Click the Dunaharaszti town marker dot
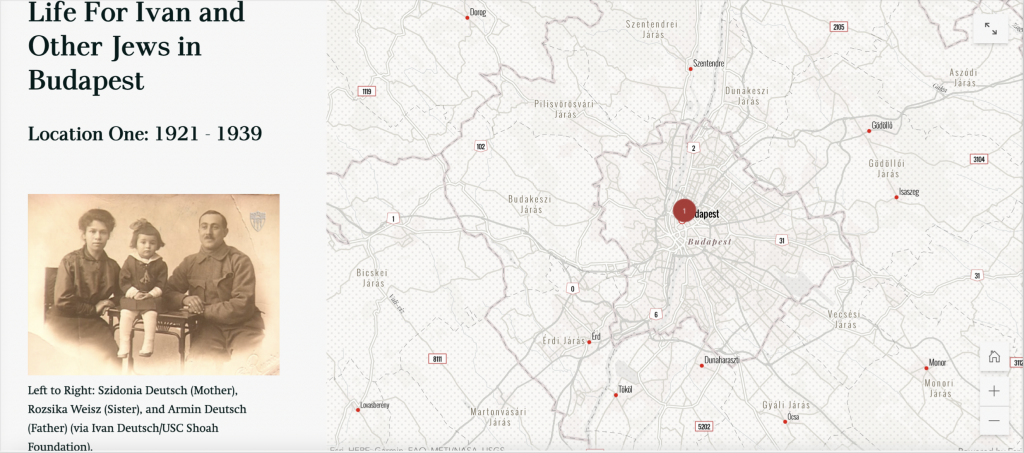The image size is (1024, 453). point(702,366)
